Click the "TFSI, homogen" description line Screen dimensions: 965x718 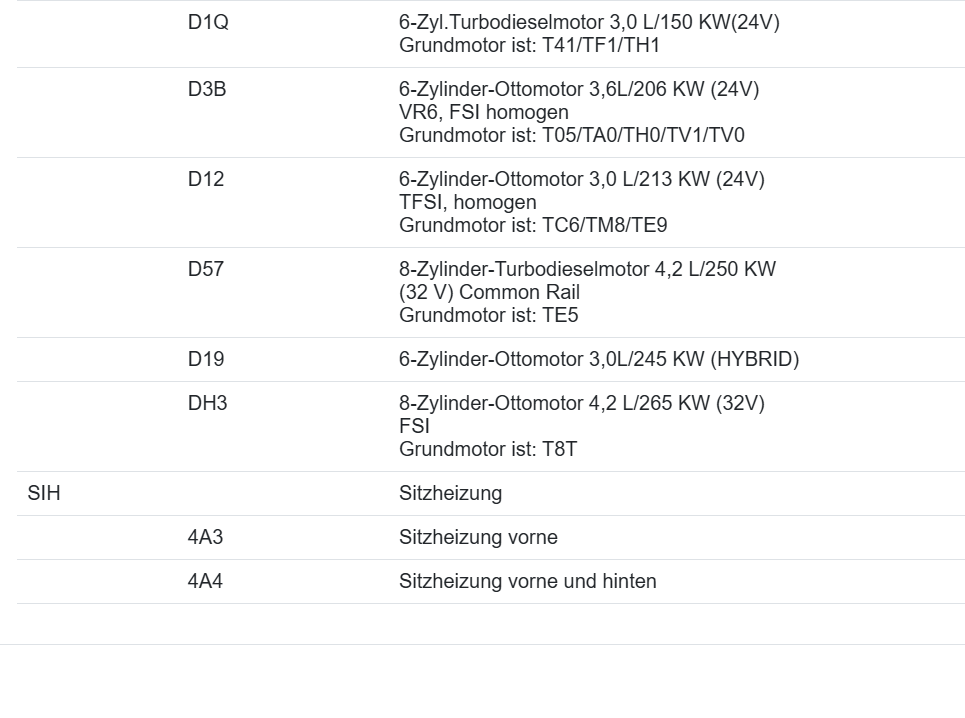pyautogui.click(x=467, y=203)
